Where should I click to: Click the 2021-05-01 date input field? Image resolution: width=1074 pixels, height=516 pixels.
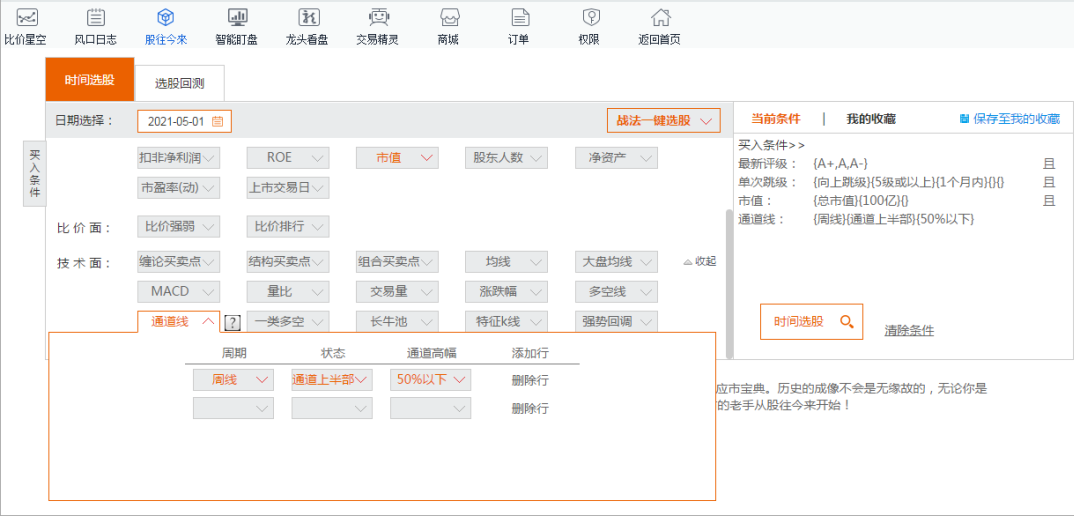pos(184,121)
